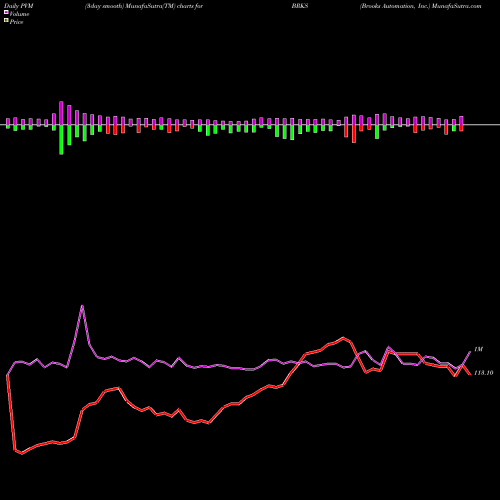
Task: Click the '113.10' price end label
Action: 483,373
